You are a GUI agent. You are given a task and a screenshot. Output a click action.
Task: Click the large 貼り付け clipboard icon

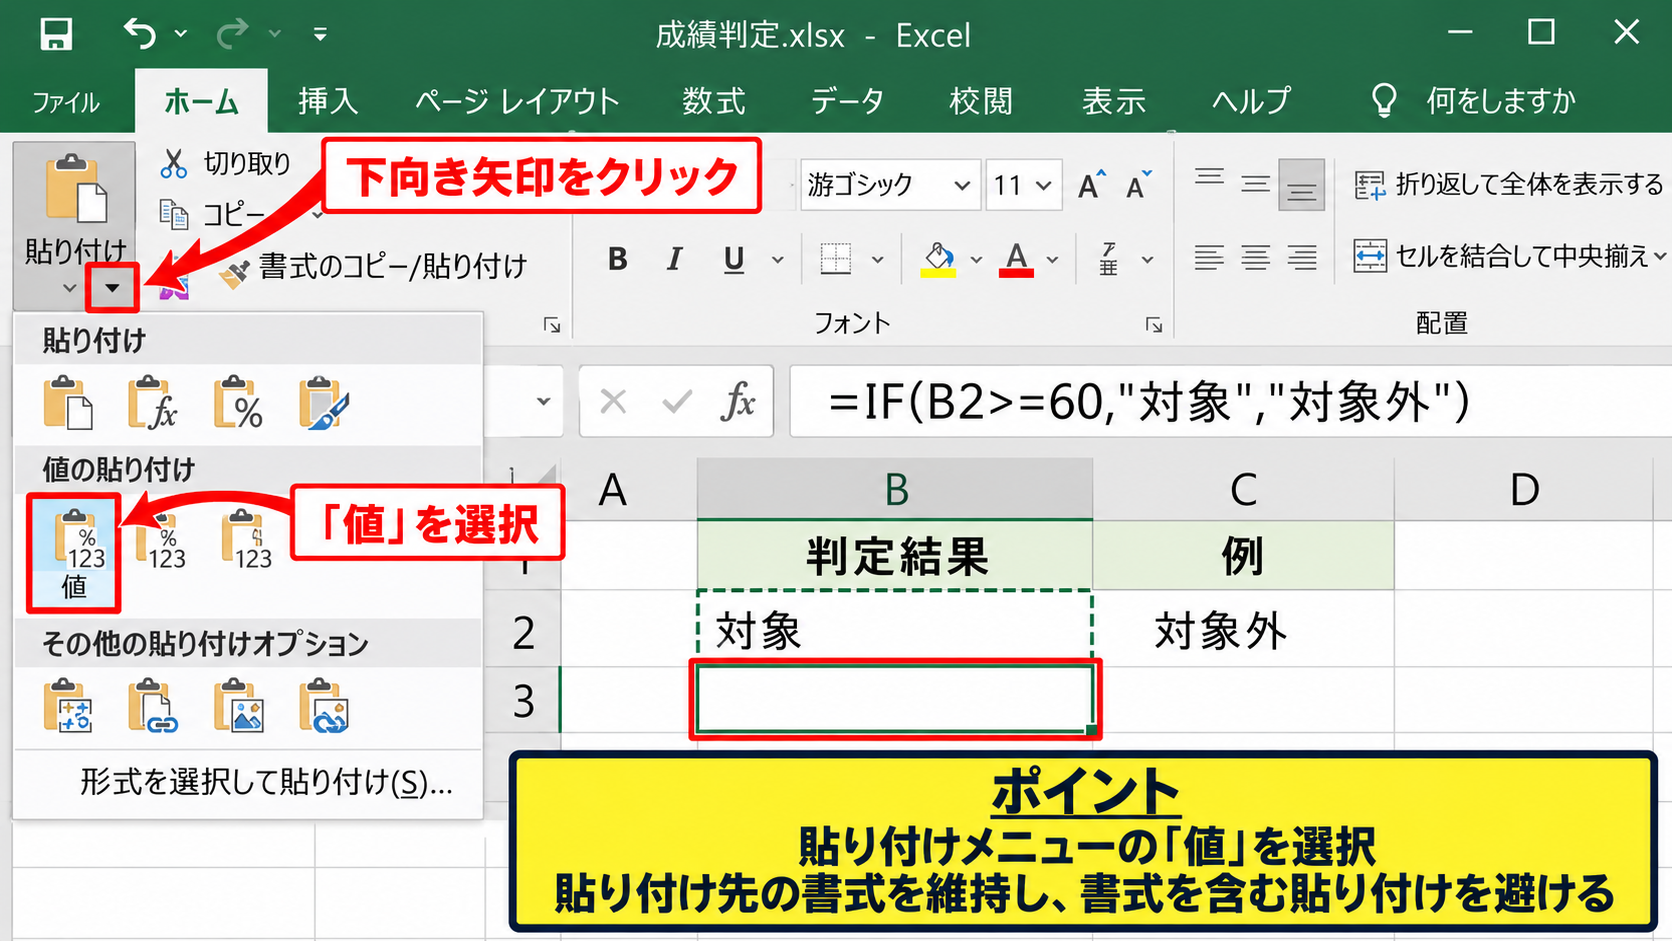[x=75, y=189]
